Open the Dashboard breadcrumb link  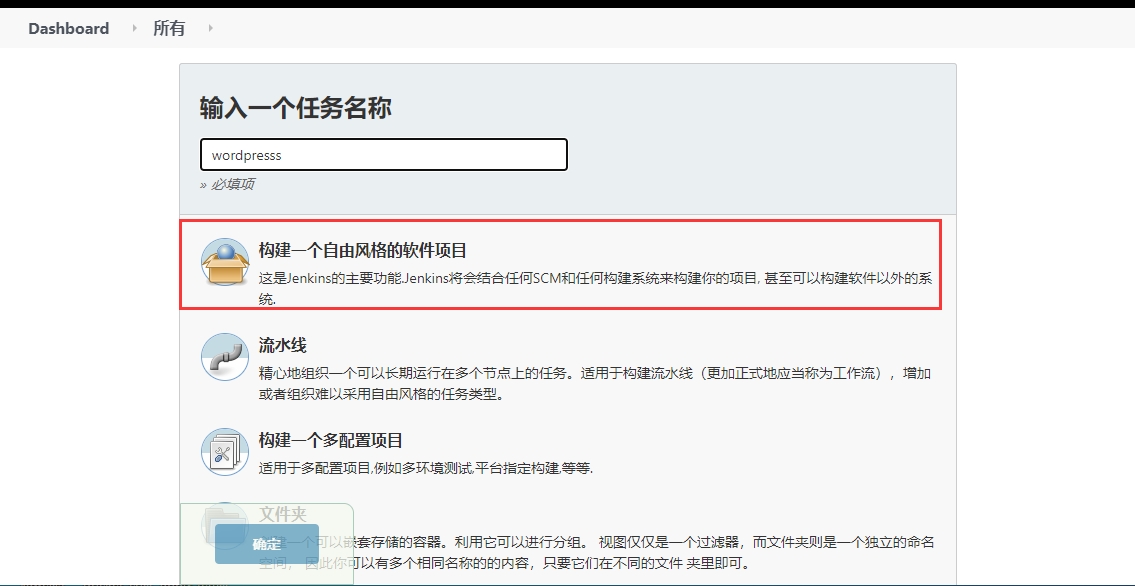pos(68,28)
